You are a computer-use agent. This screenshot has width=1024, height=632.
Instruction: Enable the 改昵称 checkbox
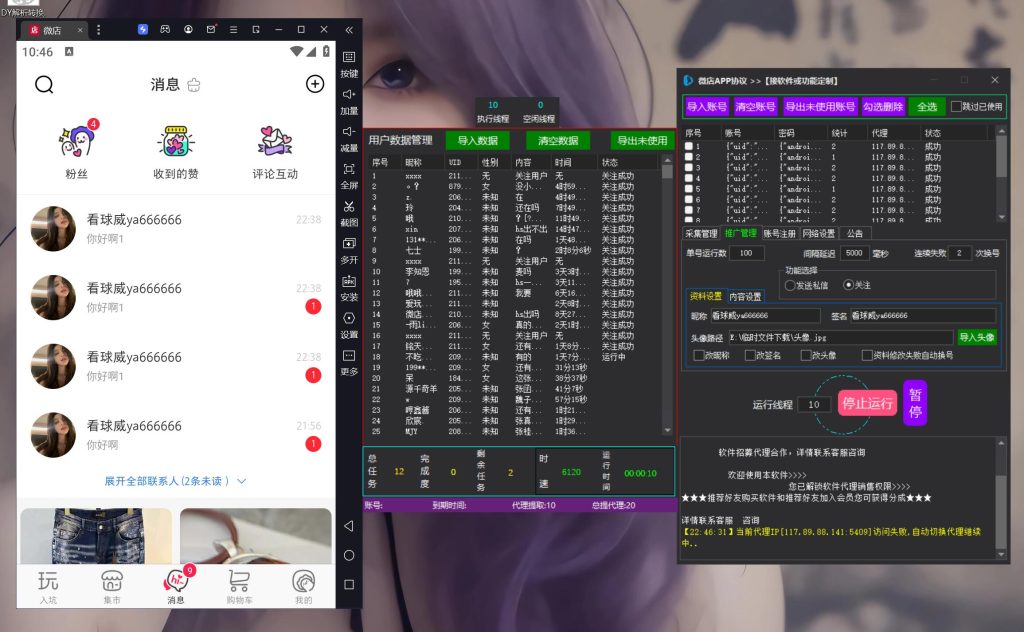click(x=699, y=355)
